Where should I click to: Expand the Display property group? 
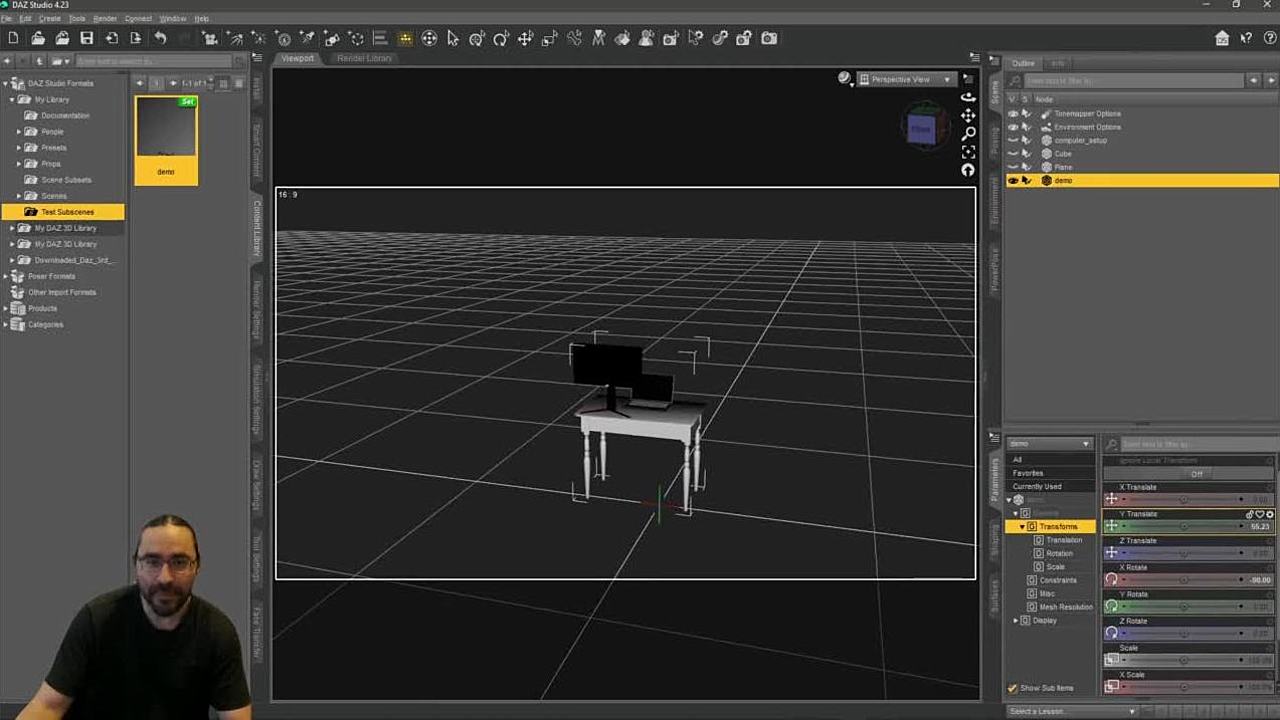click(x=1016, y=620)
